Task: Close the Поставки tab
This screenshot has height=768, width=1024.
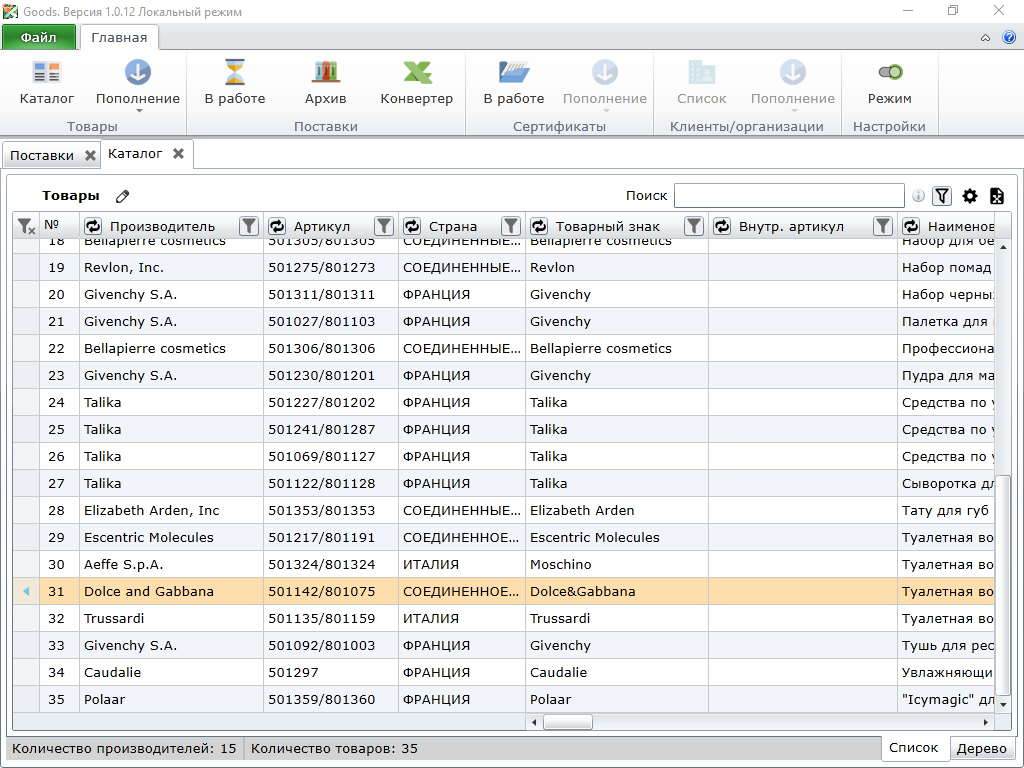Action: pos(90,155)
